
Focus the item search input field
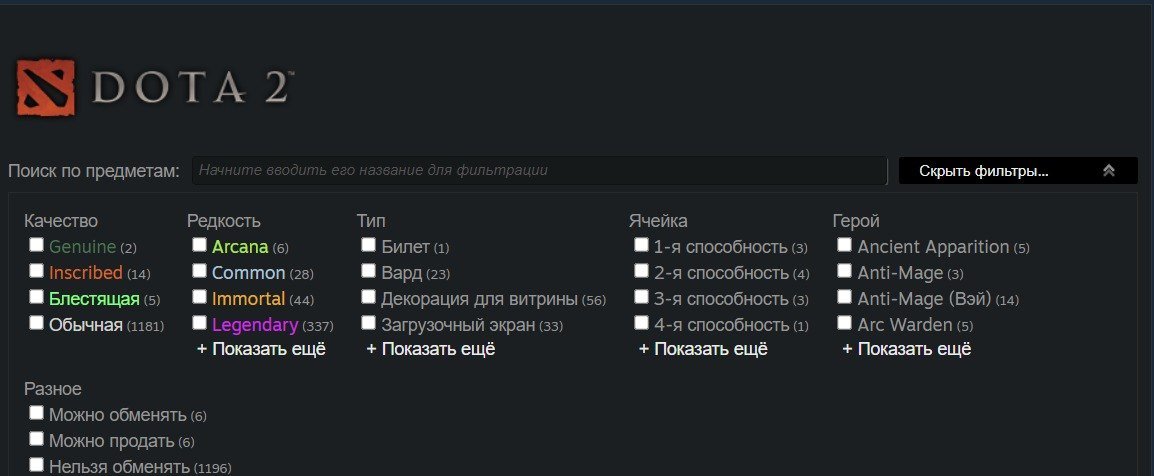tap(539, 171)
